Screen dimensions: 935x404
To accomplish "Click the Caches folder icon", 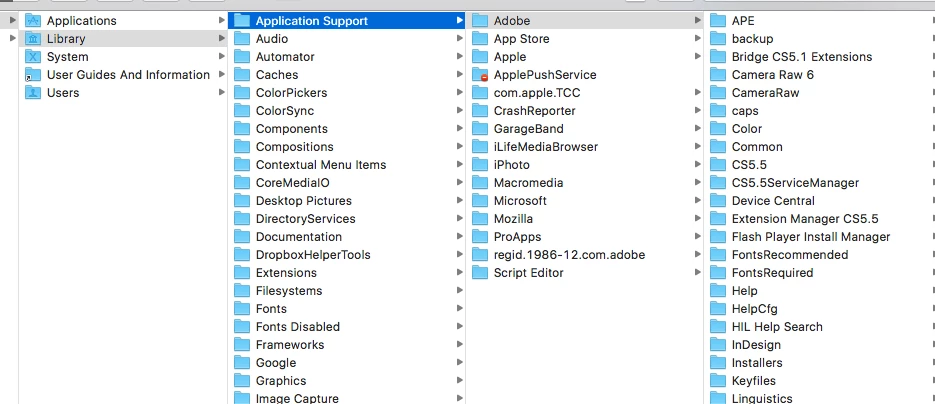I will pyautogui.click(x=242, y=75).
